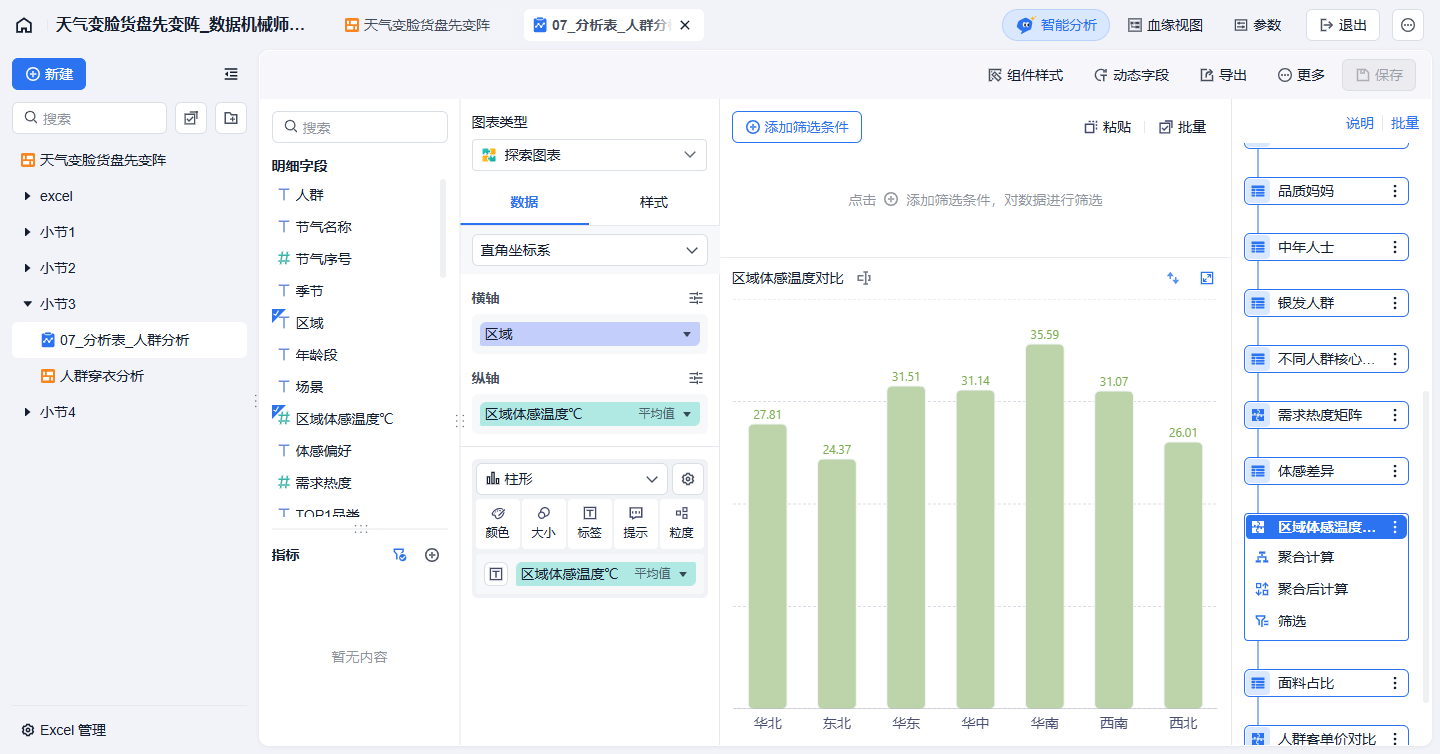Image resolution: width=1440 pixels, height=754 pixels.
Task: Open the options menu for 需求热度矩阵 step
Action: coord(1395,415)
